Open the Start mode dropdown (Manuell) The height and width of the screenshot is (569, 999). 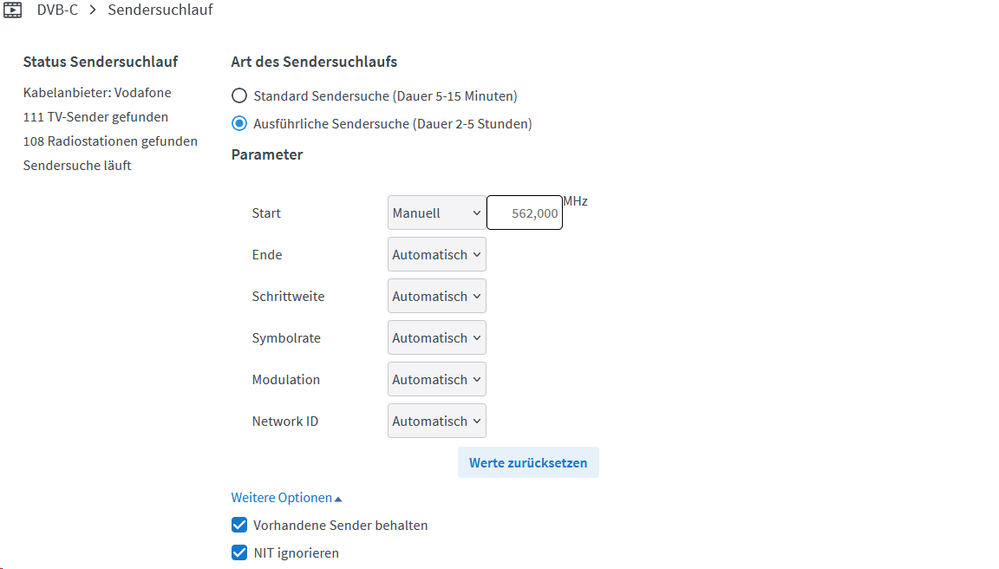pos(437,213)
